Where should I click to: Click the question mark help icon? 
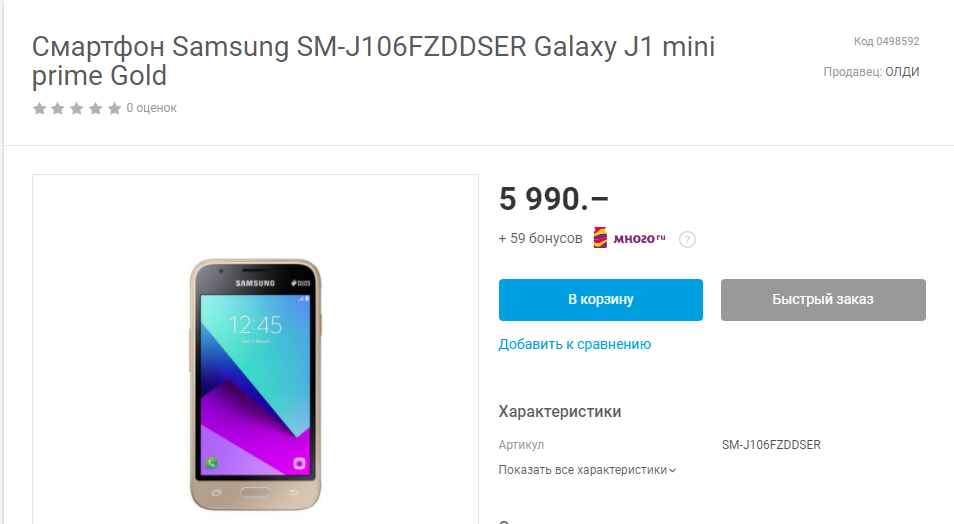(x=688, y=239)
